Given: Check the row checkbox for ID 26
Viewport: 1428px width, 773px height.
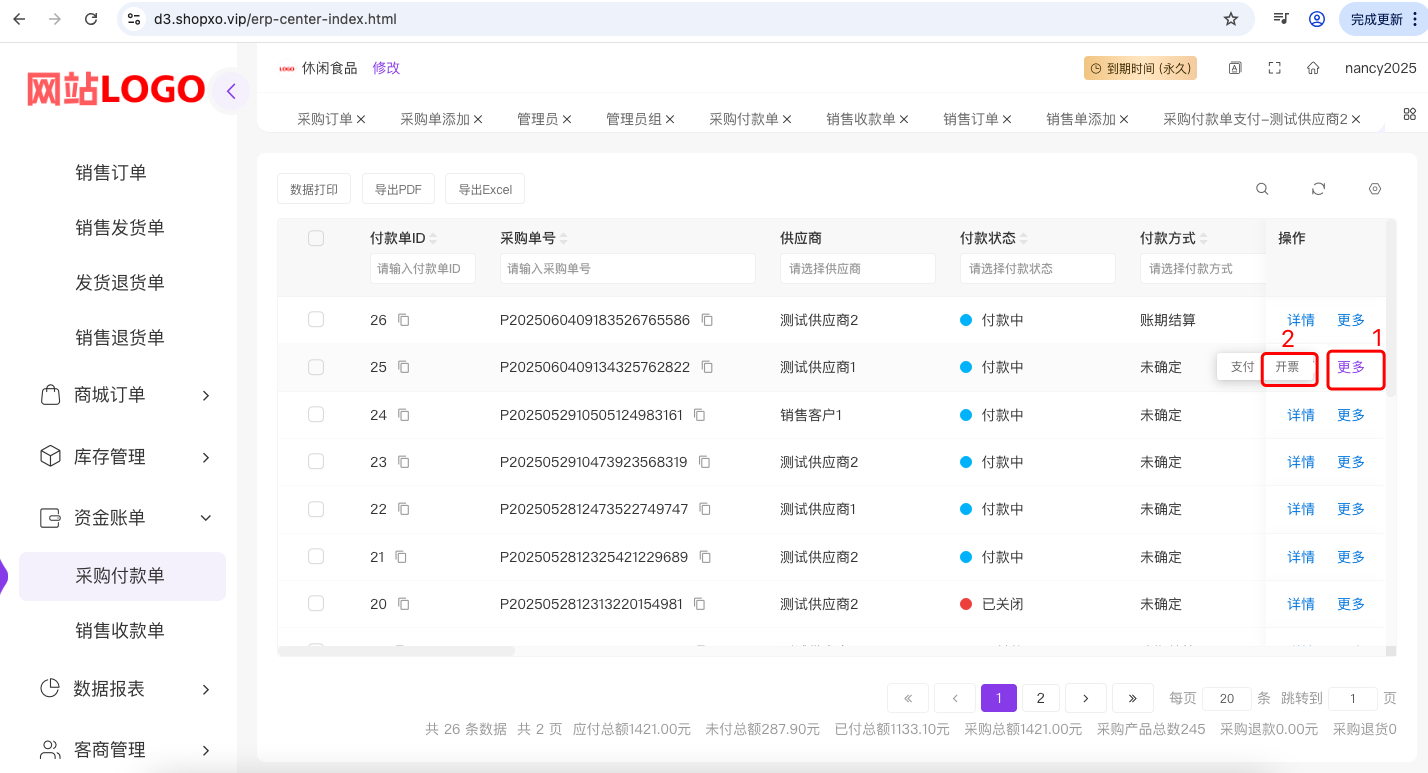Looking at the screenshot, I should coord(316,319).
